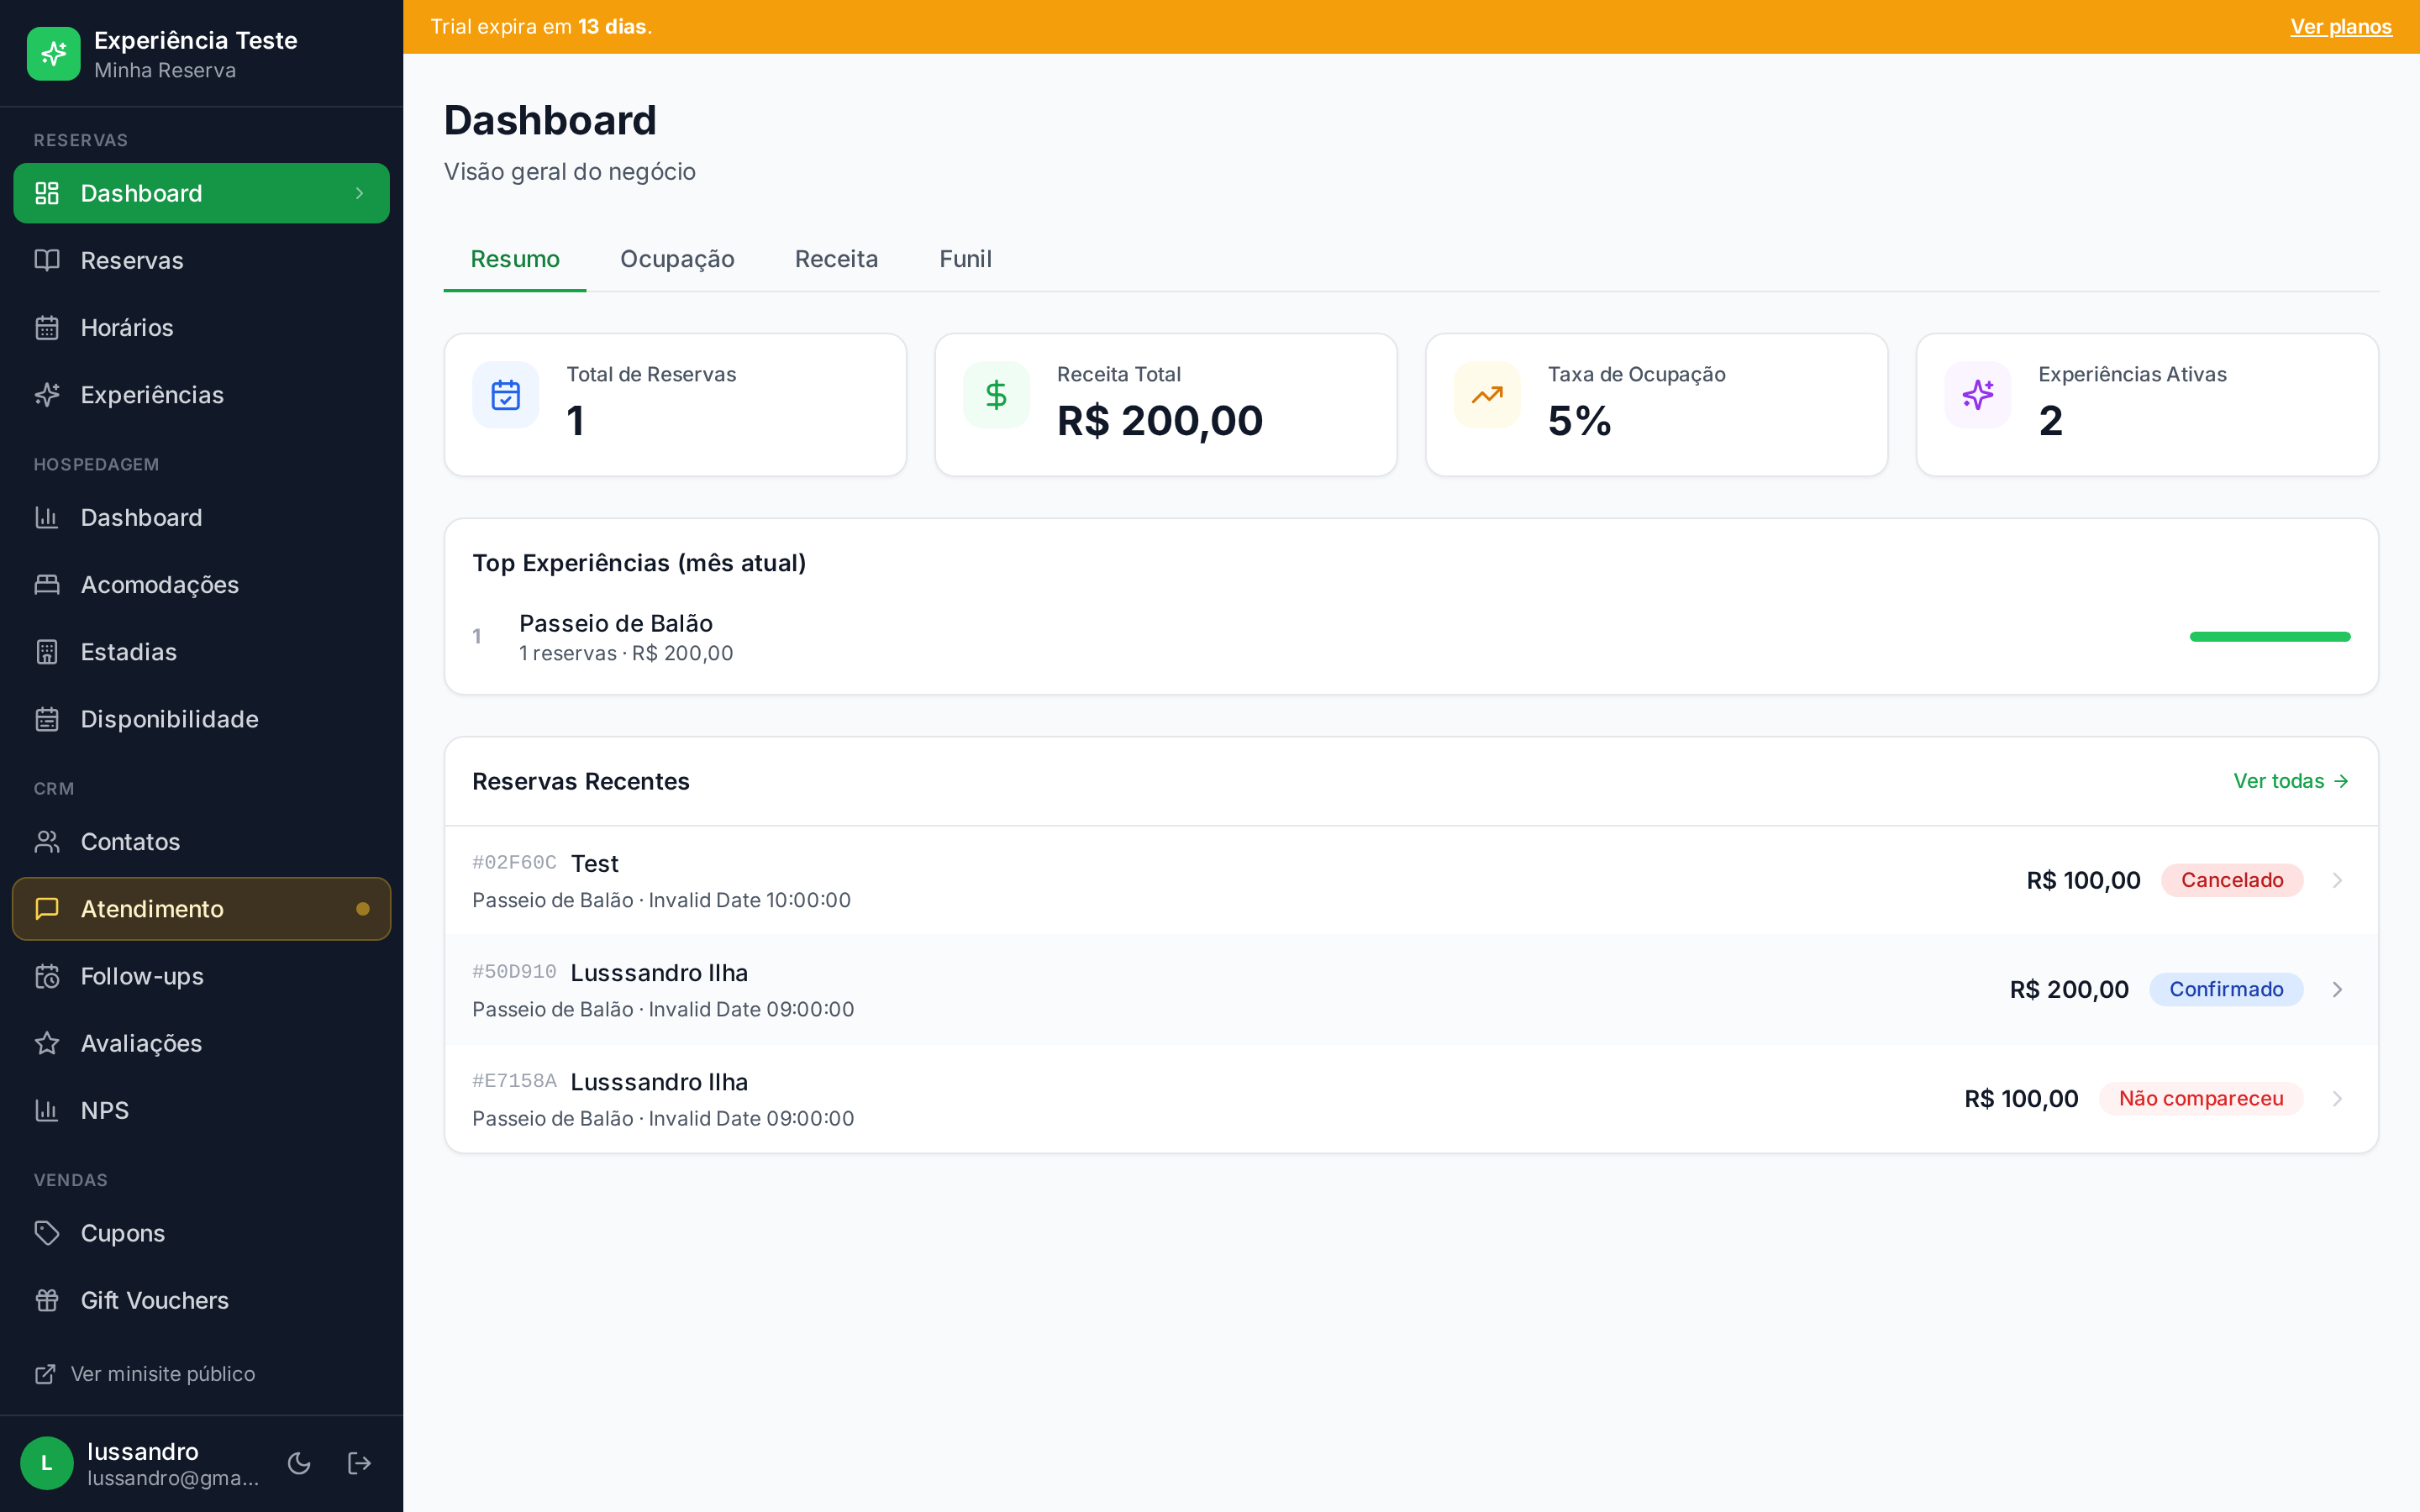Click the Experiências Ativas sparkle icon
The height and width of the screenshot is (1512, 2420).
[x=1977, y=395]
